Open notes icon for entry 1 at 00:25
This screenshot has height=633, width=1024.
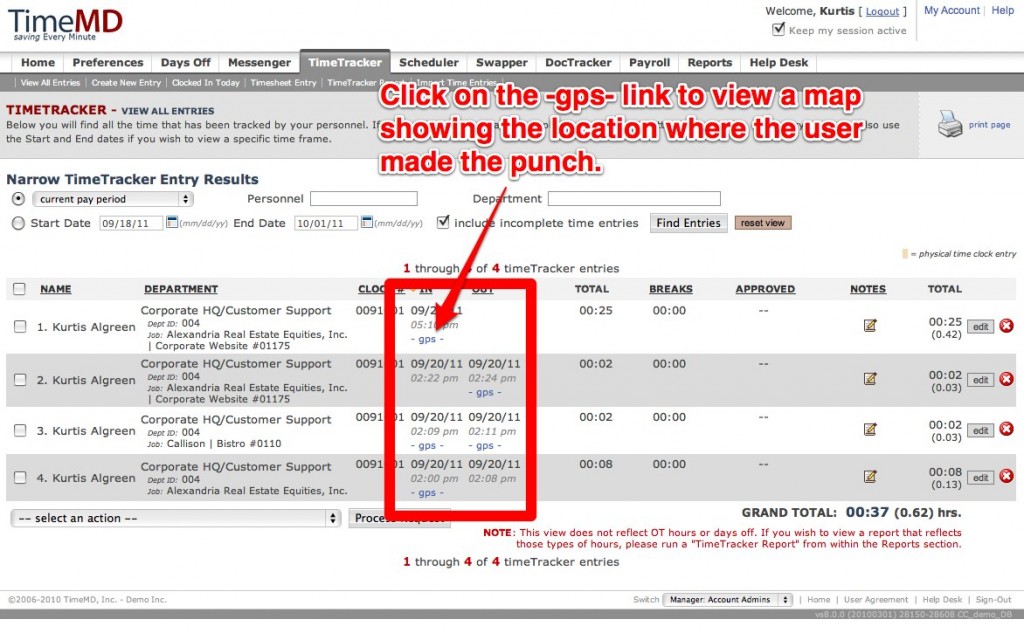point(870,325)
